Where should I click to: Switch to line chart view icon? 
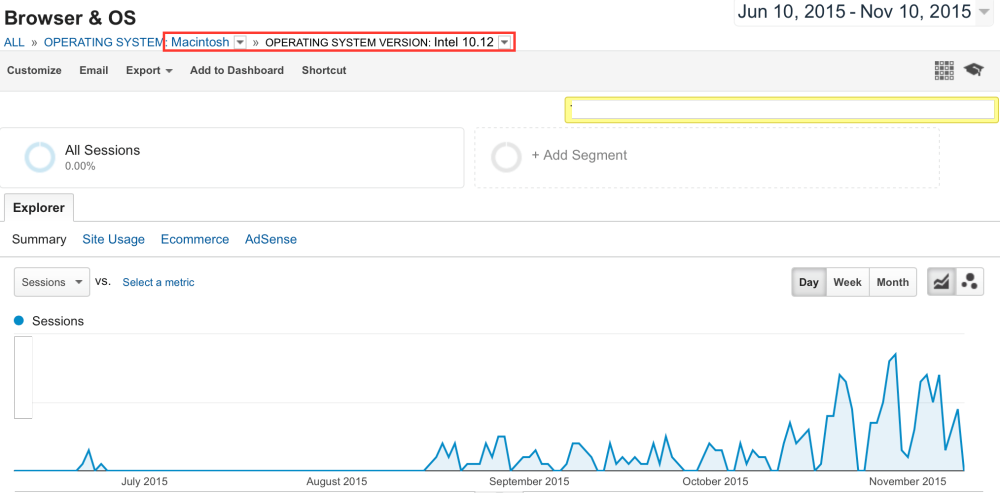click(941, 282)
